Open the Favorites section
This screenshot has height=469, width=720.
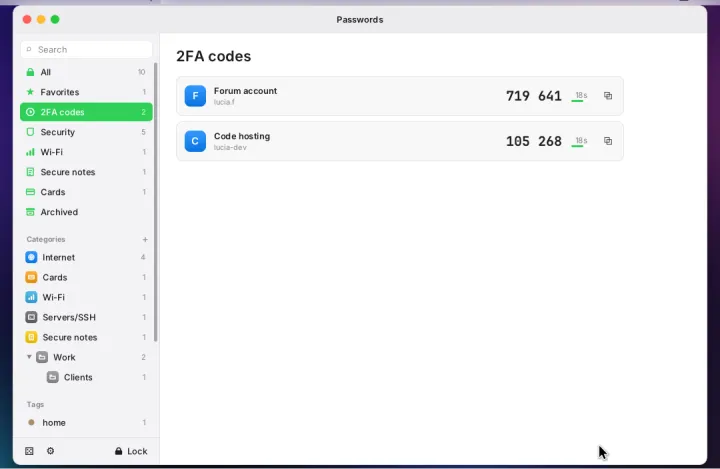(86, 92)
